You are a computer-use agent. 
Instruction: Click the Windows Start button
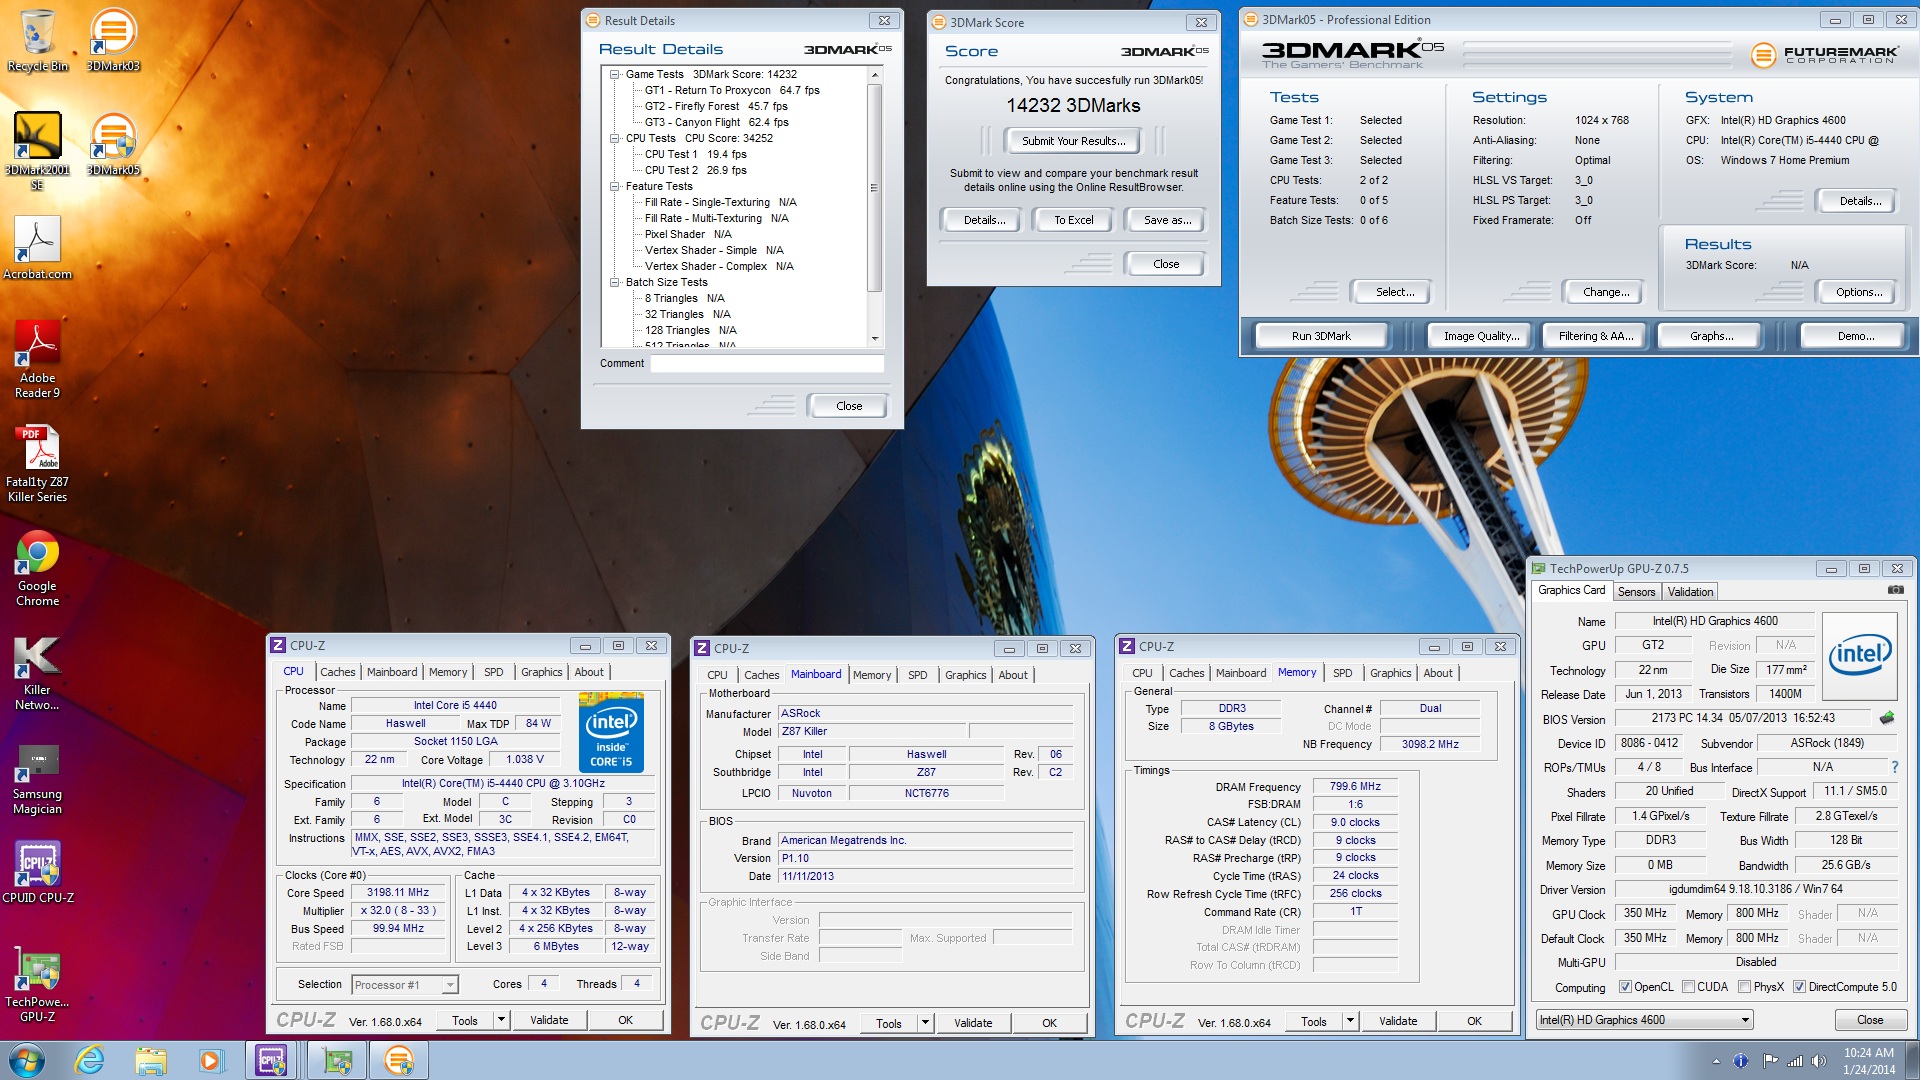pyautogui.click(x=27, y=1060)
